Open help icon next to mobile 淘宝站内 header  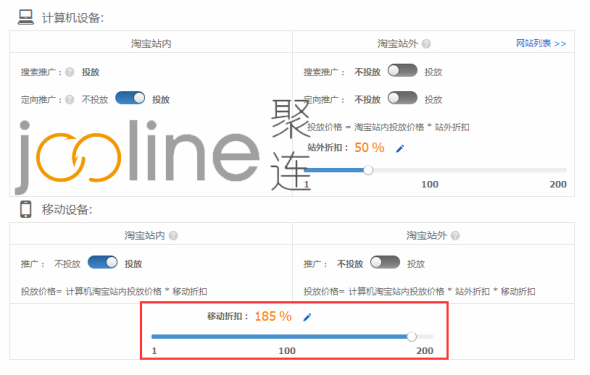coord(173,236)
